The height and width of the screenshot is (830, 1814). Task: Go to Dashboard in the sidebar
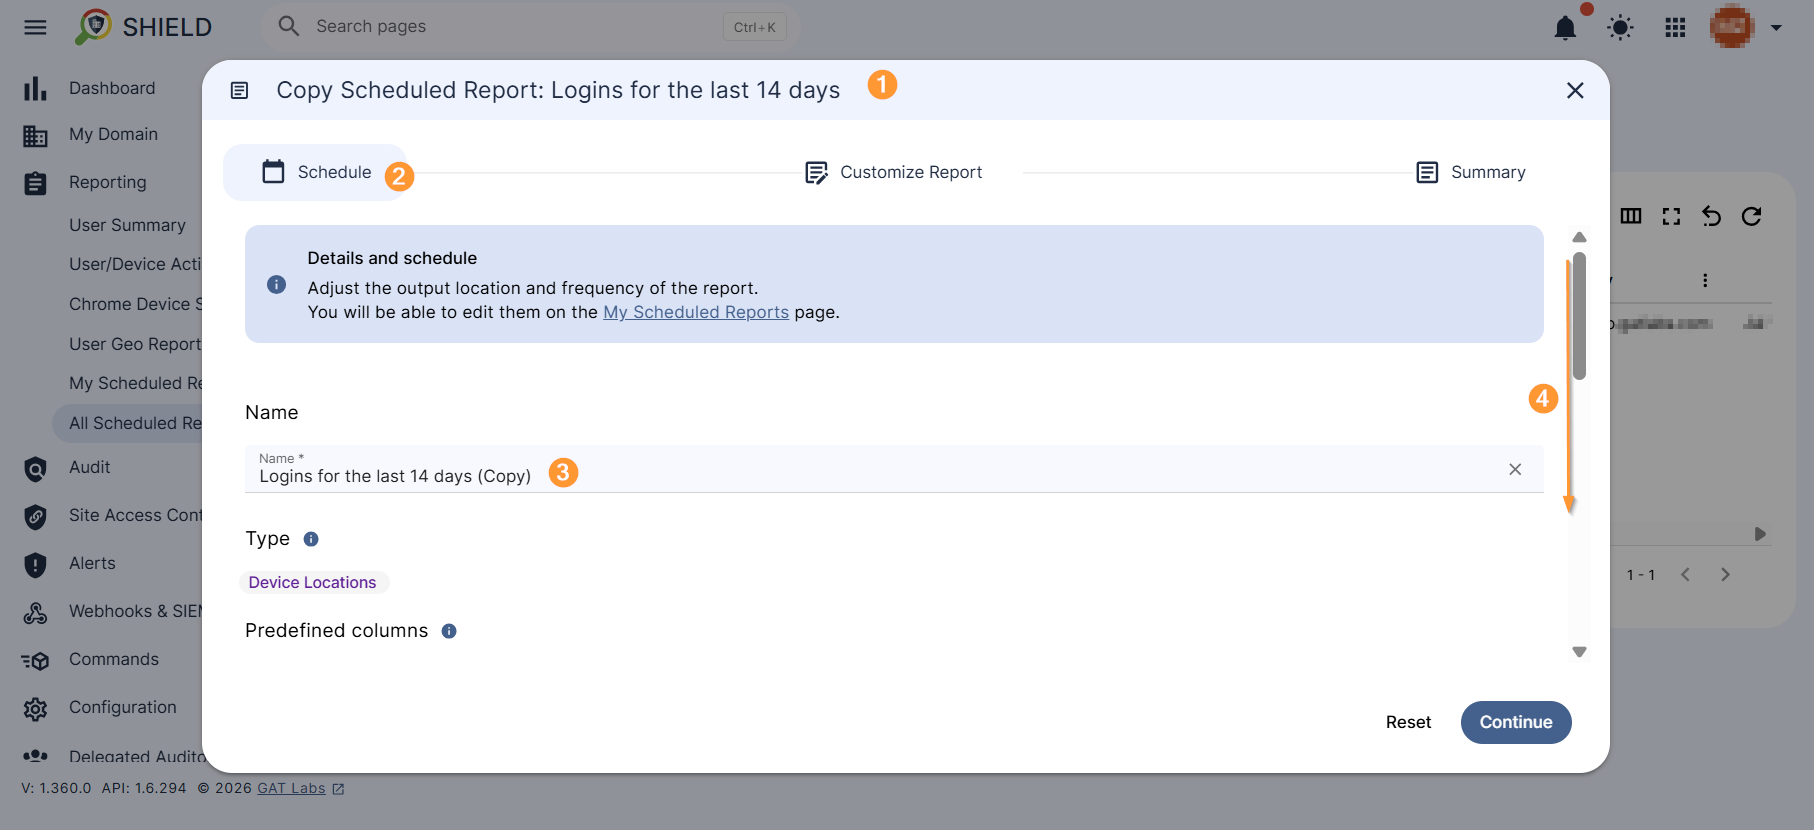[112, 88]
